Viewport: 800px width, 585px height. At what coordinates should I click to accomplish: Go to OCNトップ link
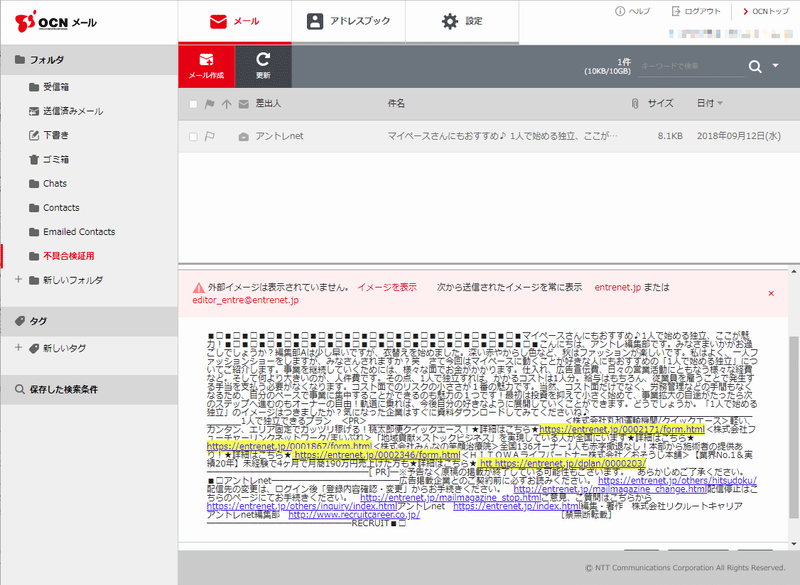pyautogui.click(x=766, y=11)
